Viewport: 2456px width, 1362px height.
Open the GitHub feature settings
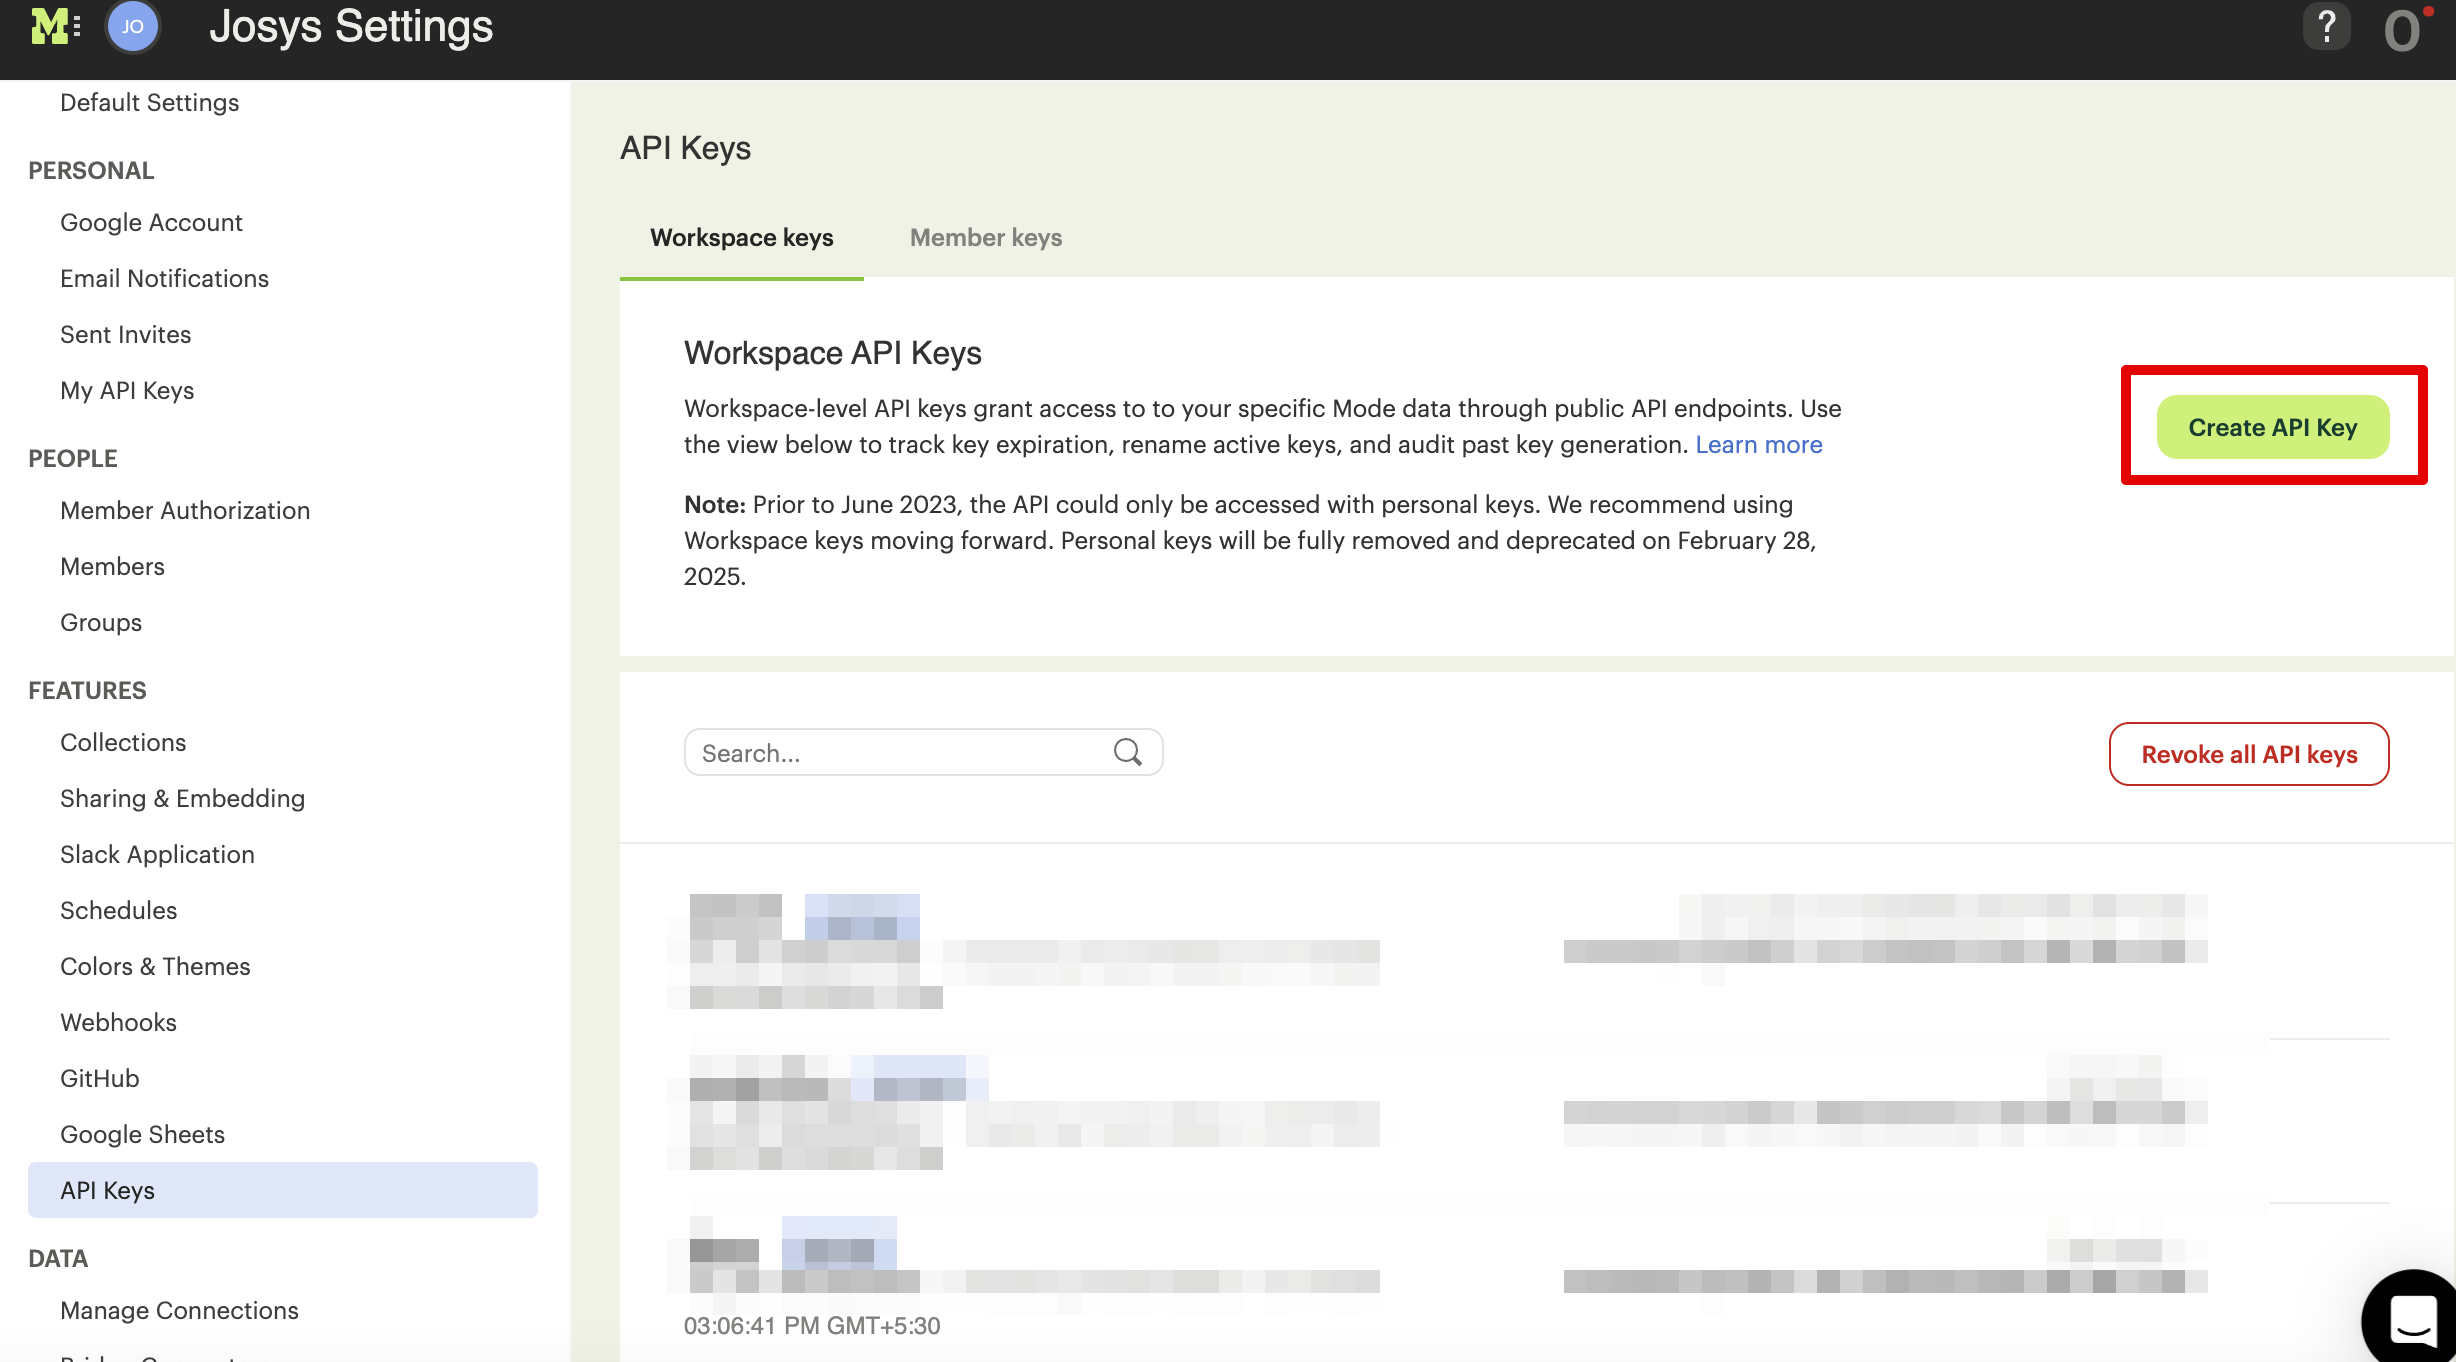(99, 1078)
